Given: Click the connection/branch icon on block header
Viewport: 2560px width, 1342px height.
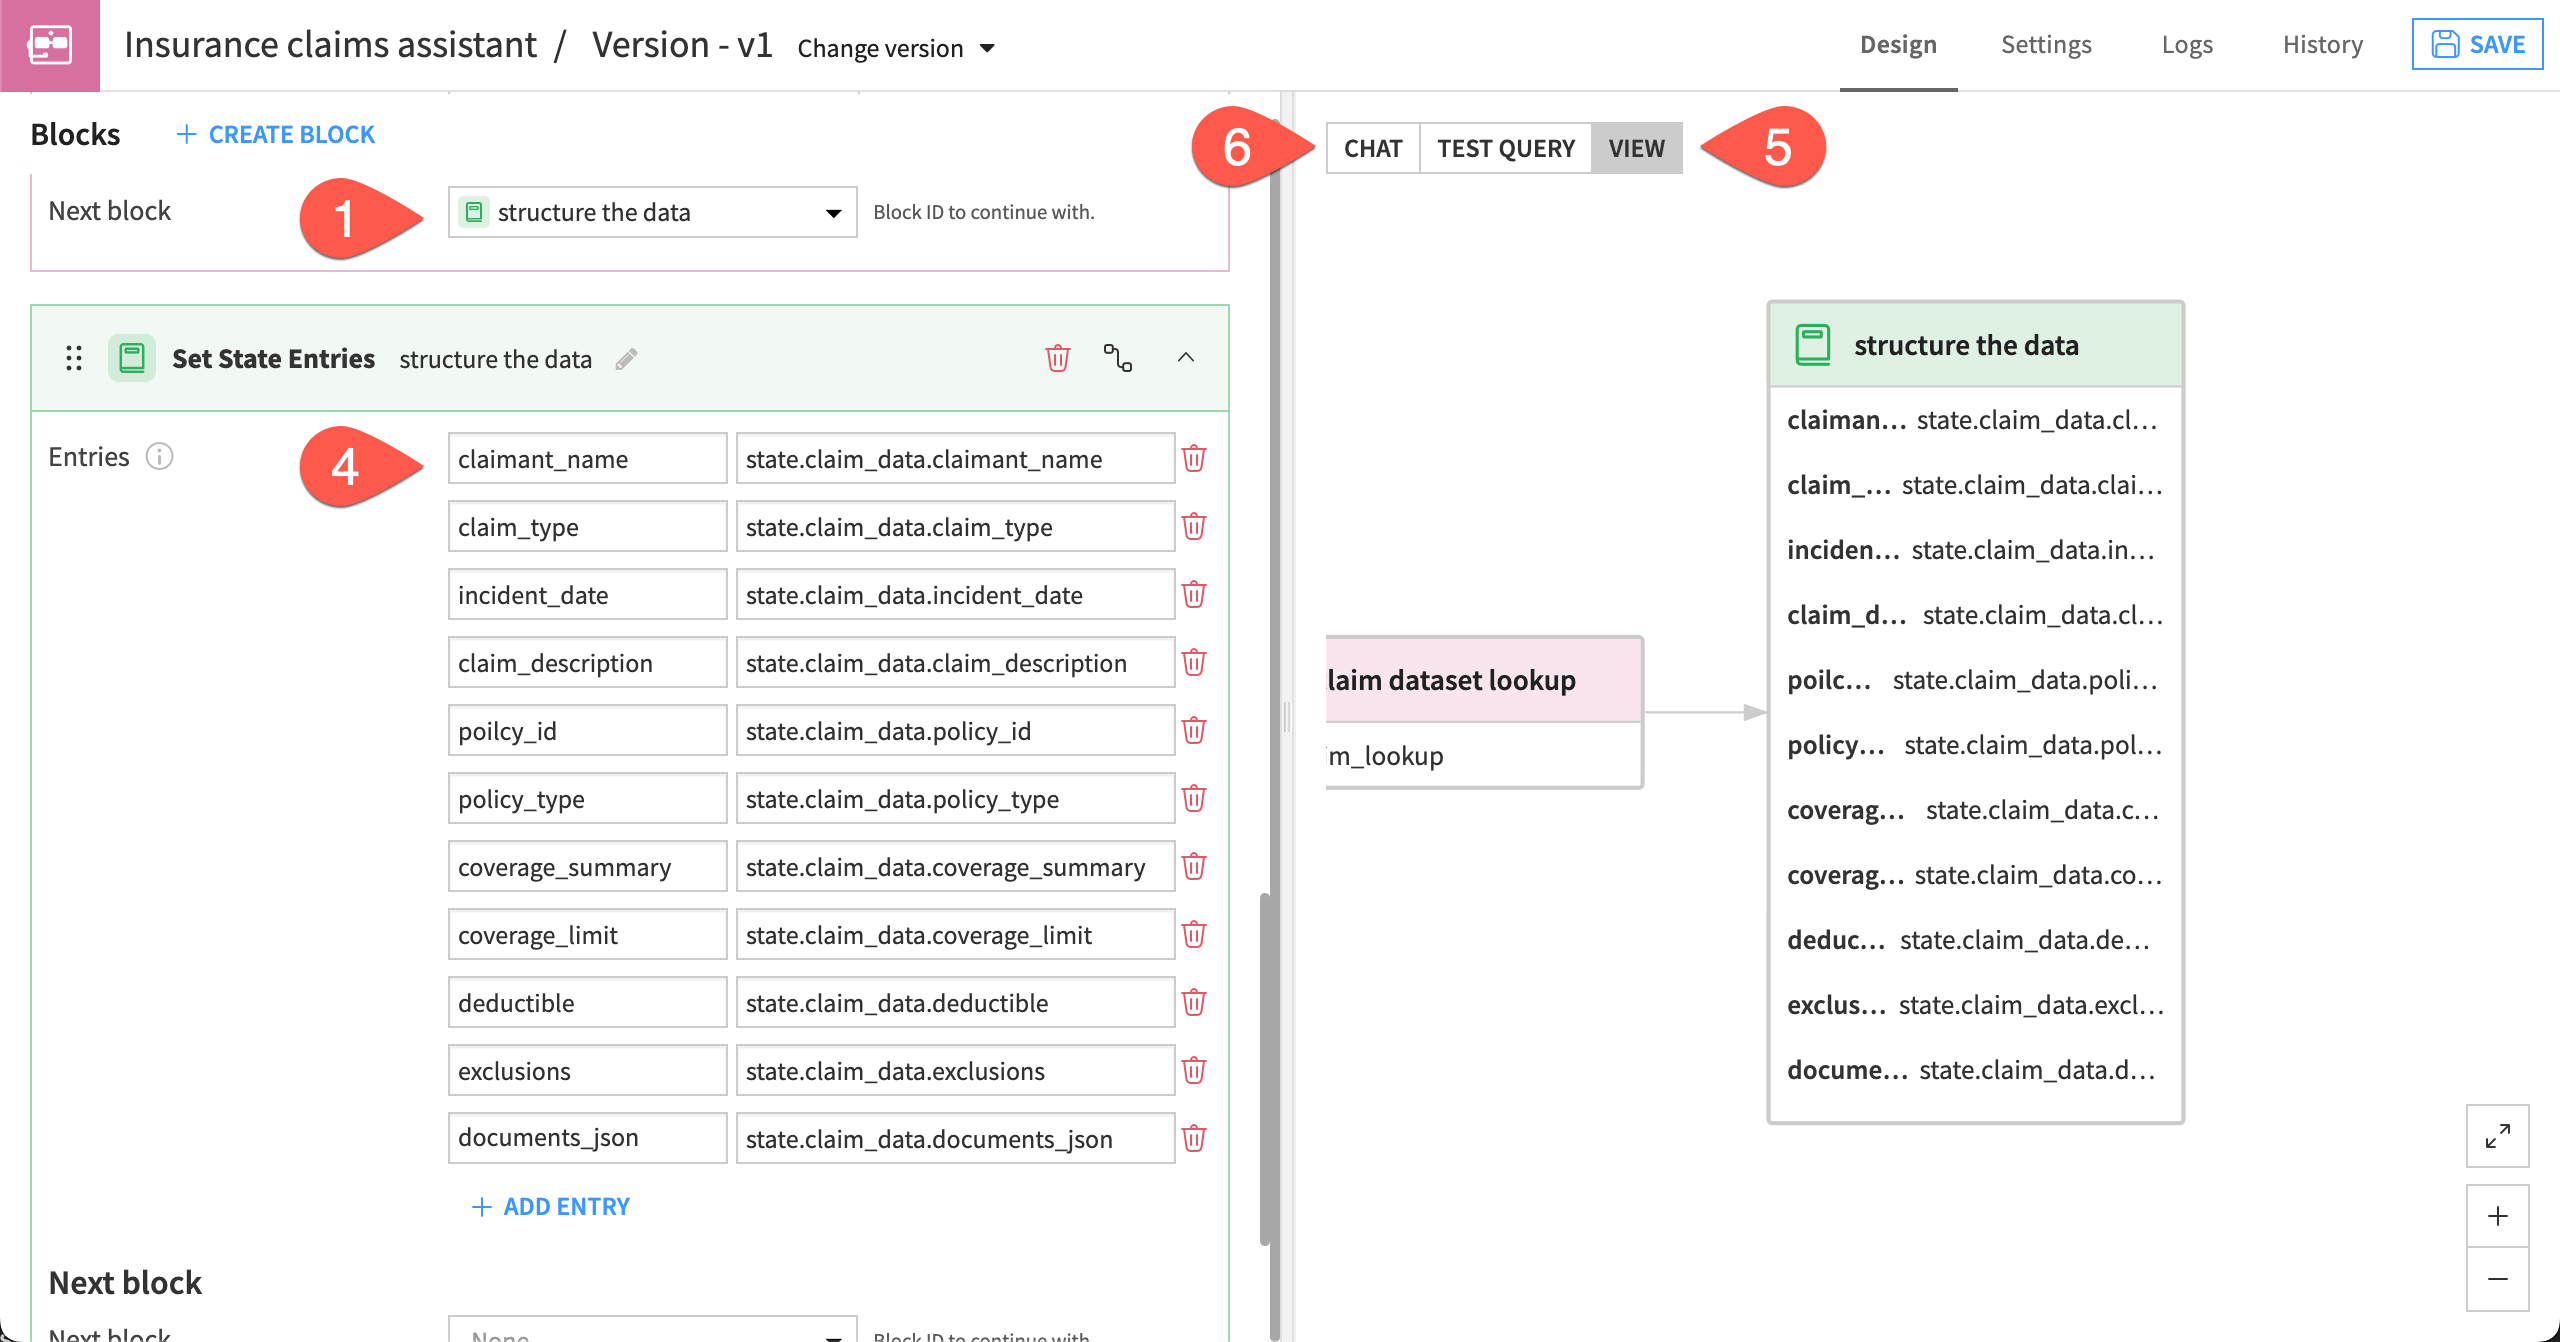Looking at the screenshot, I should pyautogui.click(x=1119, y=358).
